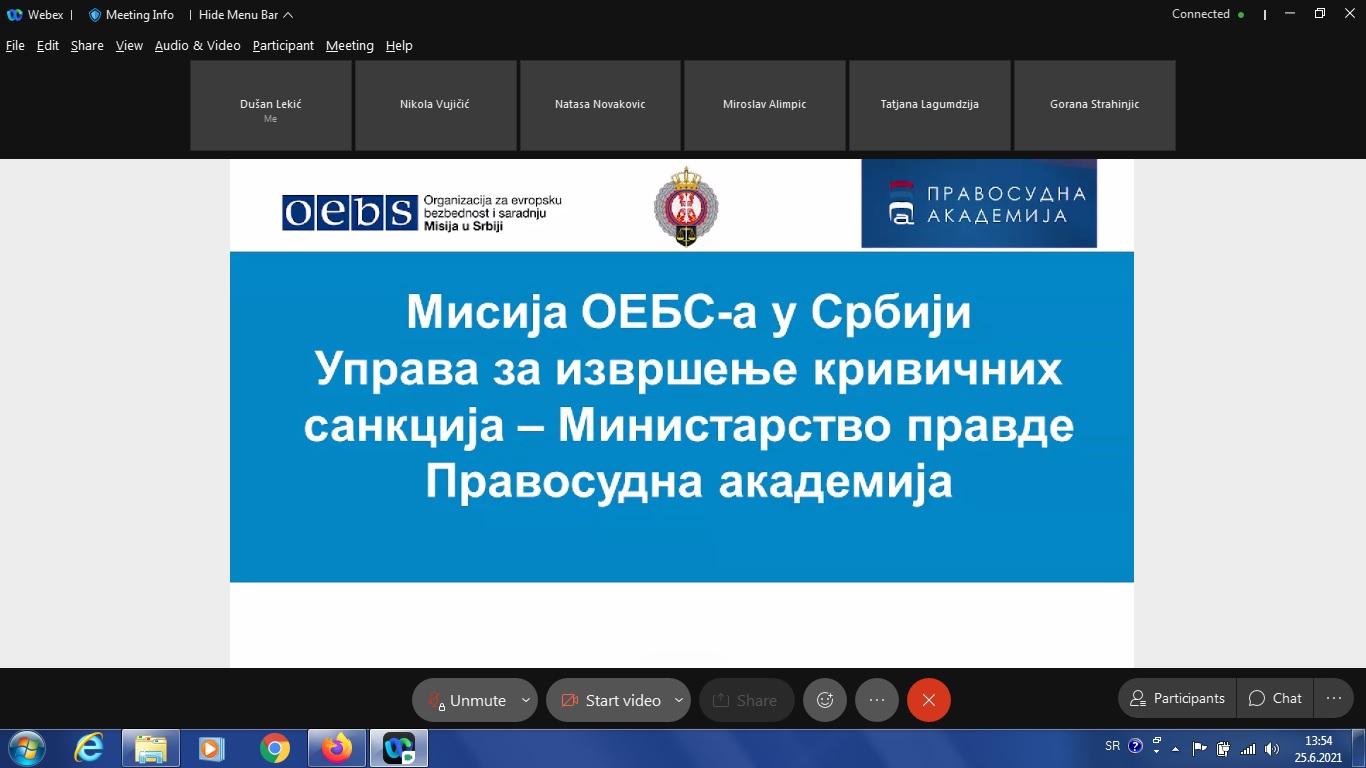This screenshot has height=768, width=1366.
Task: Open more options in meeting controls
Action: click(x=877, y=700)
